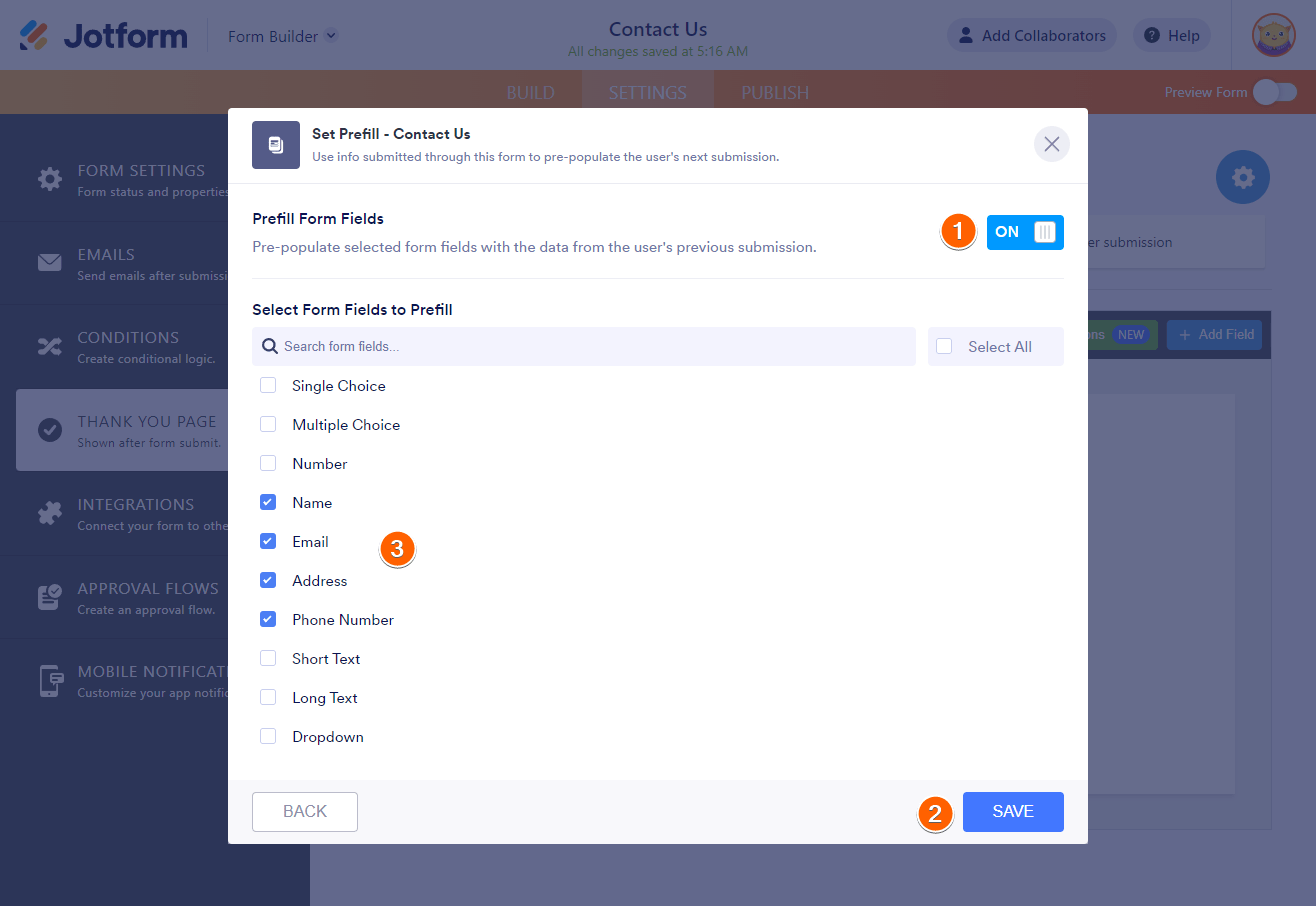Click the Set Prefill document icon

(275, 145)
